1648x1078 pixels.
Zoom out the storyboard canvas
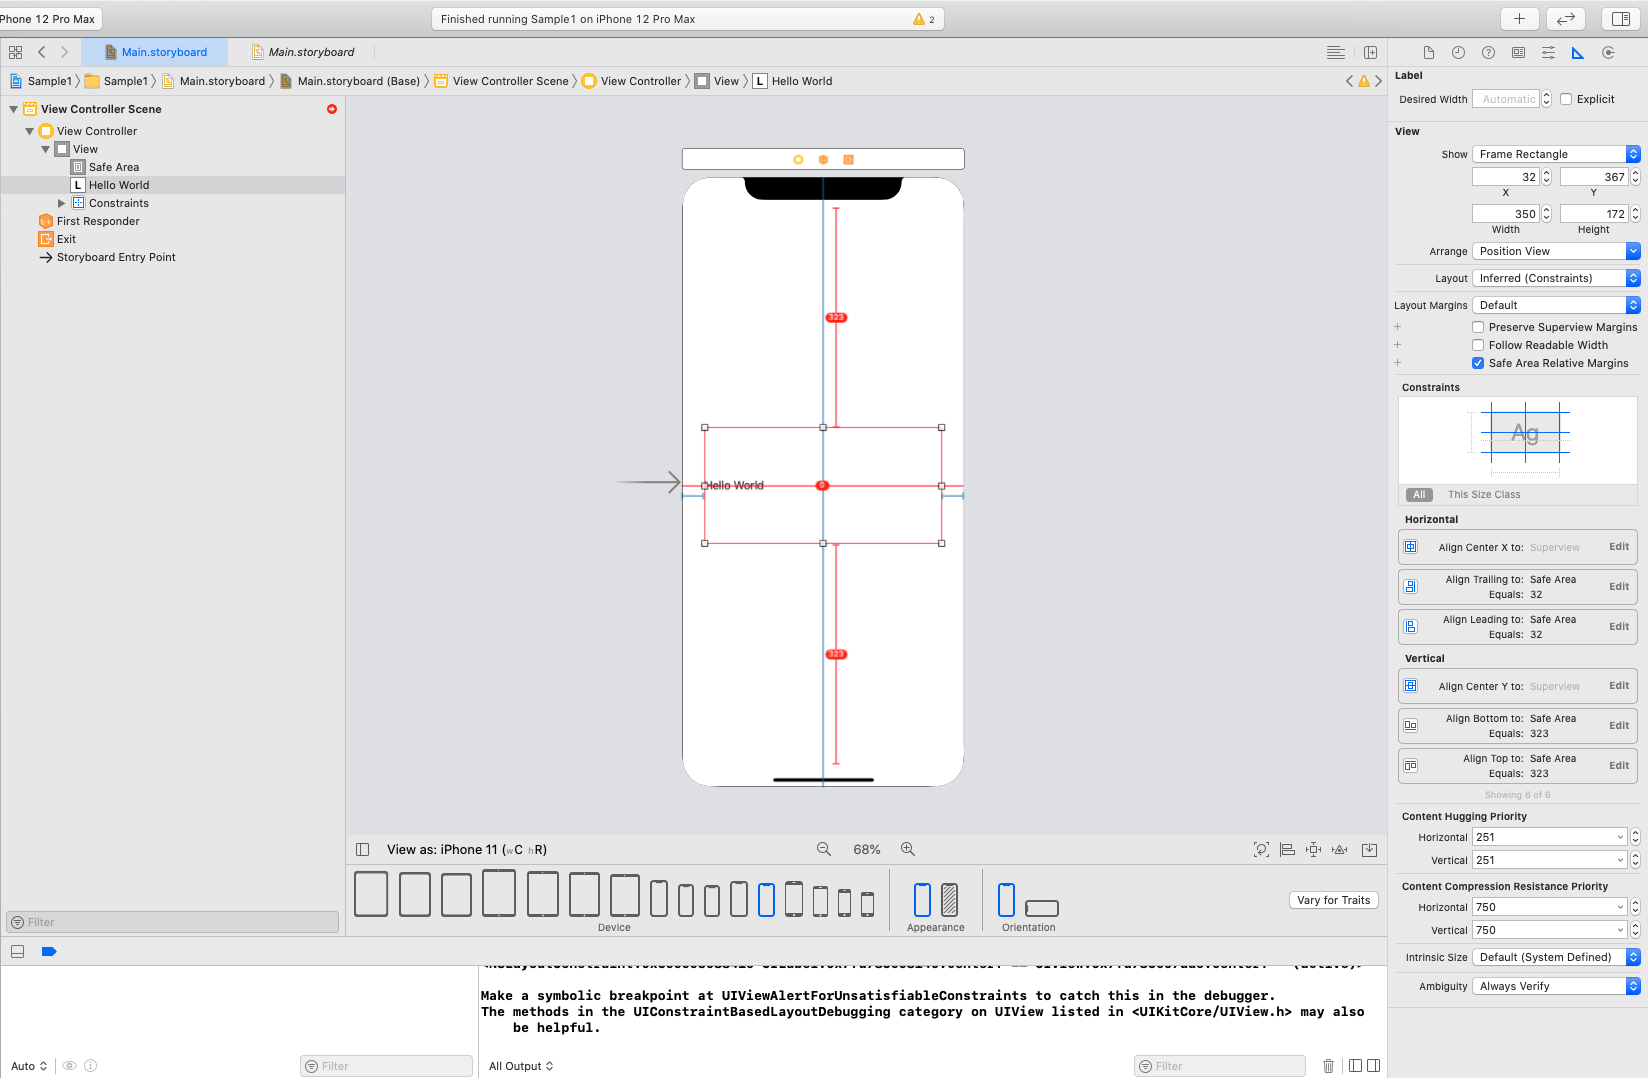[824, 849]
